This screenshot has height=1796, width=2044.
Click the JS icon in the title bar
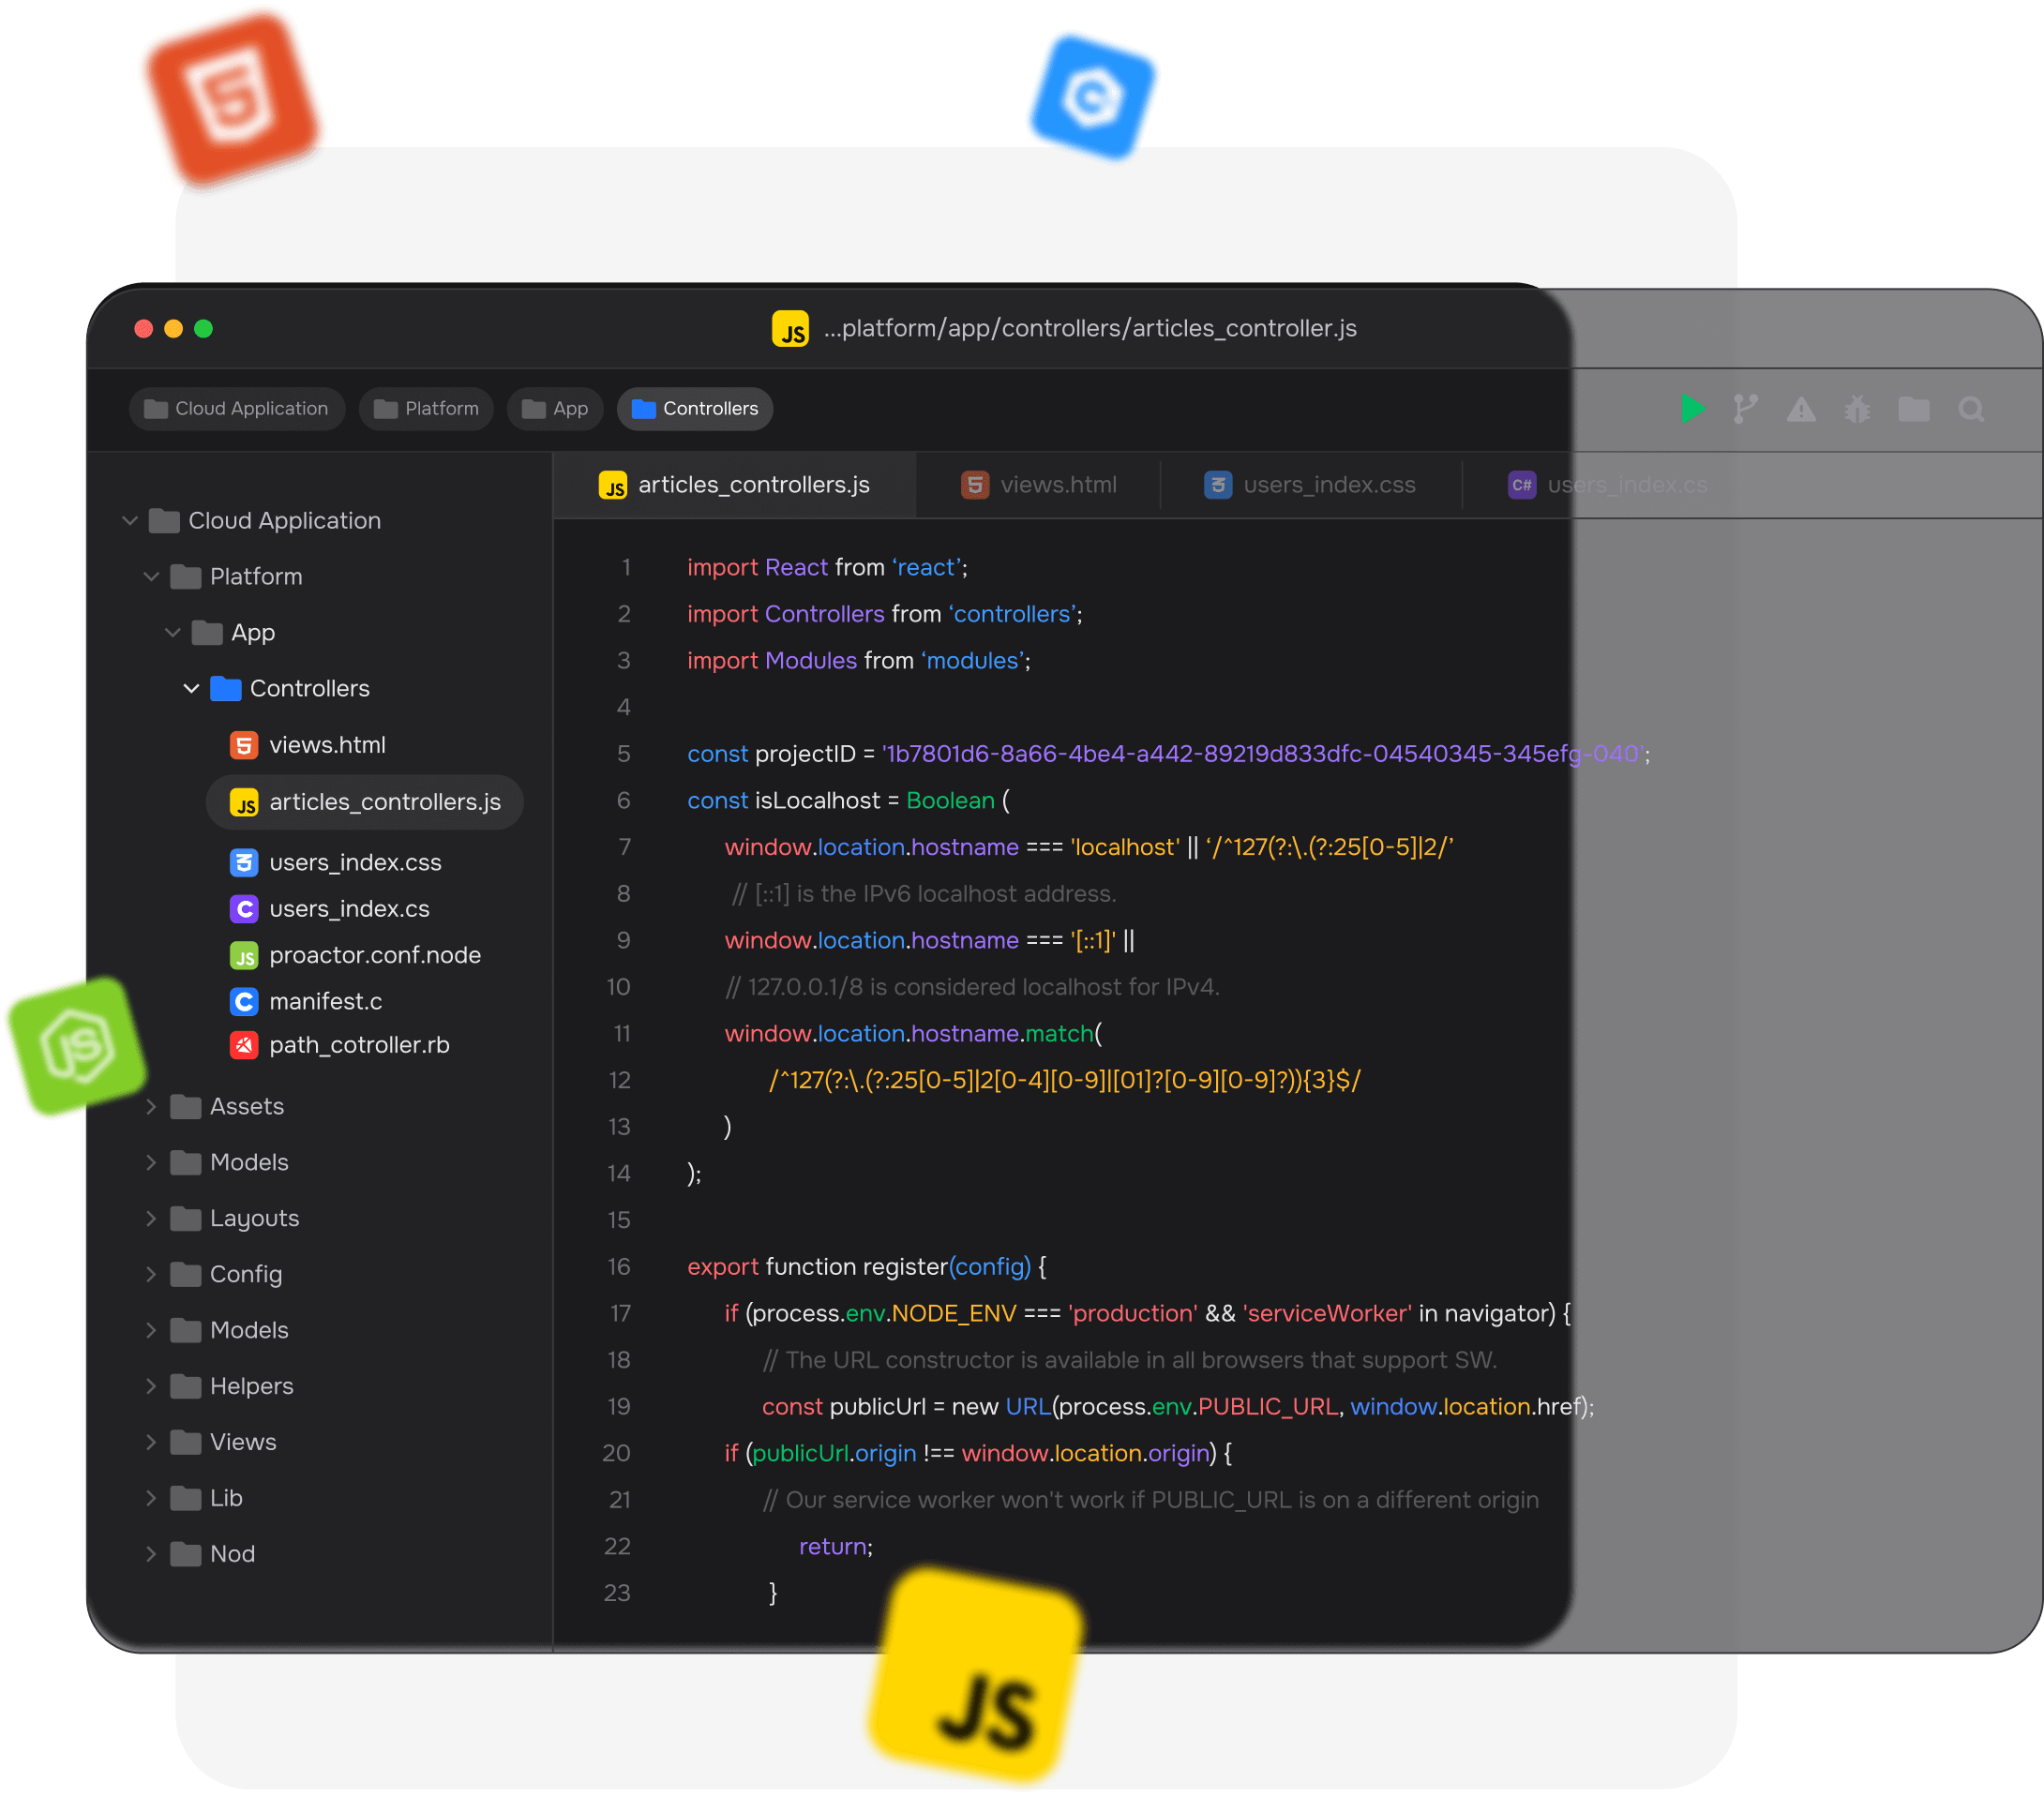[790, 329]
